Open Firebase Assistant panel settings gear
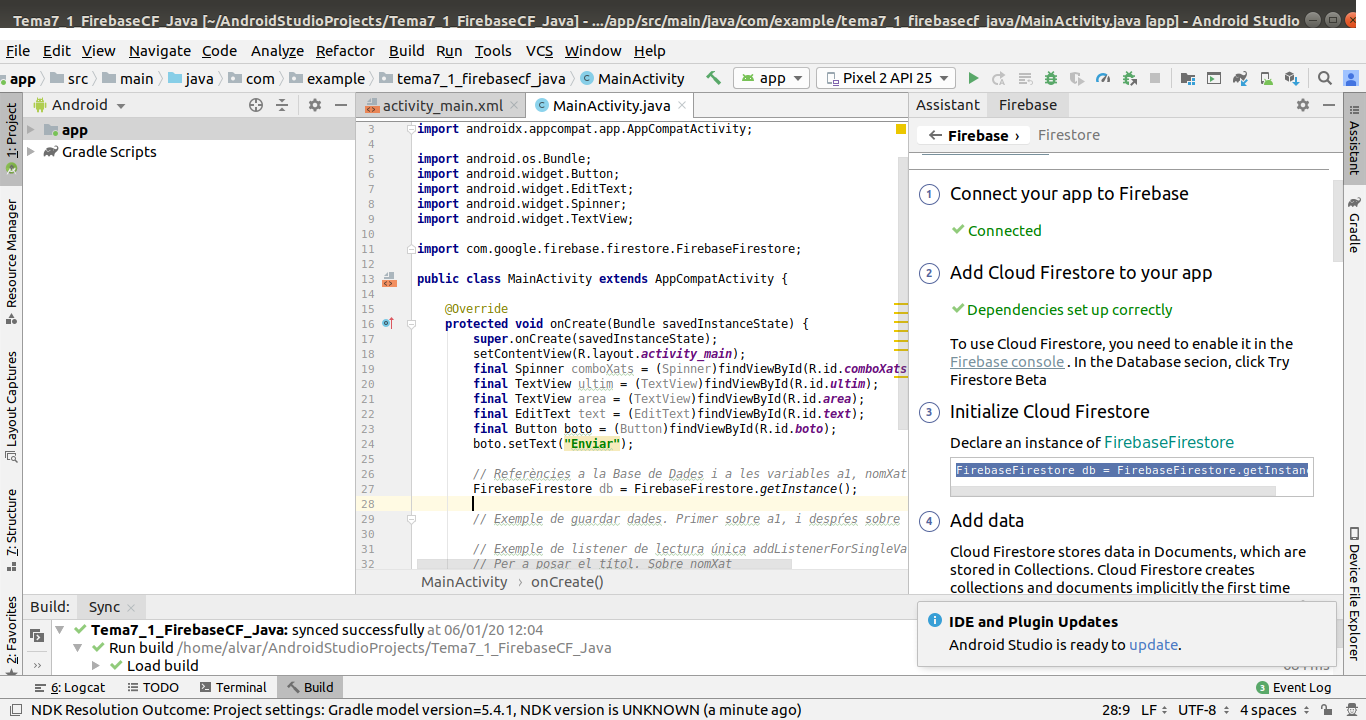This screenshot has height=720, width=1366. [x=1302, y=105]
